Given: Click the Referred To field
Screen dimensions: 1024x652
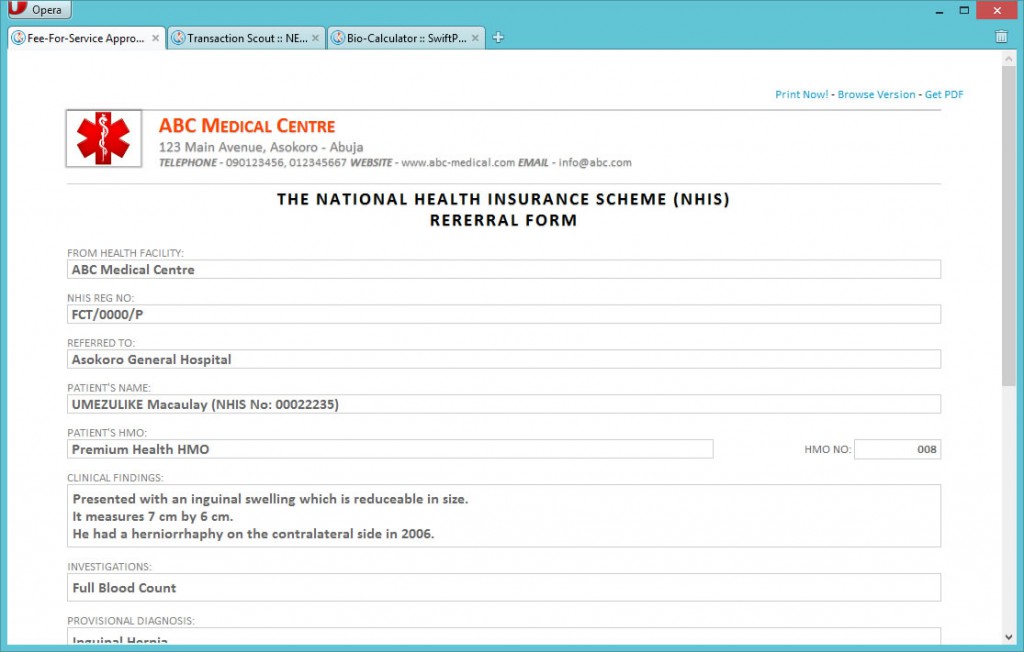Looking at the screenshot, I should (504, 359).
